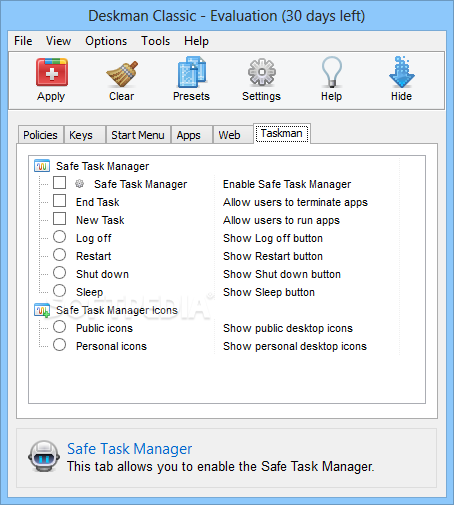Image resolution: width=454 pixels, height=505 pixels.
Task: Click the Shut down row label
Action: 102,274
